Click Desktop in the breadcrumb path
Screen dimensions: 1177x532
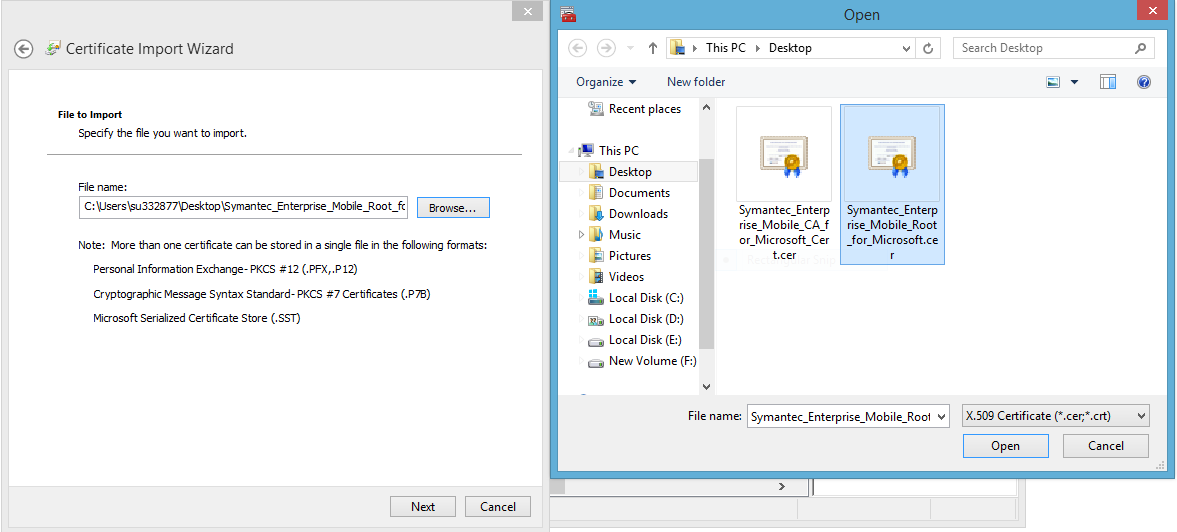coord(790,48)
